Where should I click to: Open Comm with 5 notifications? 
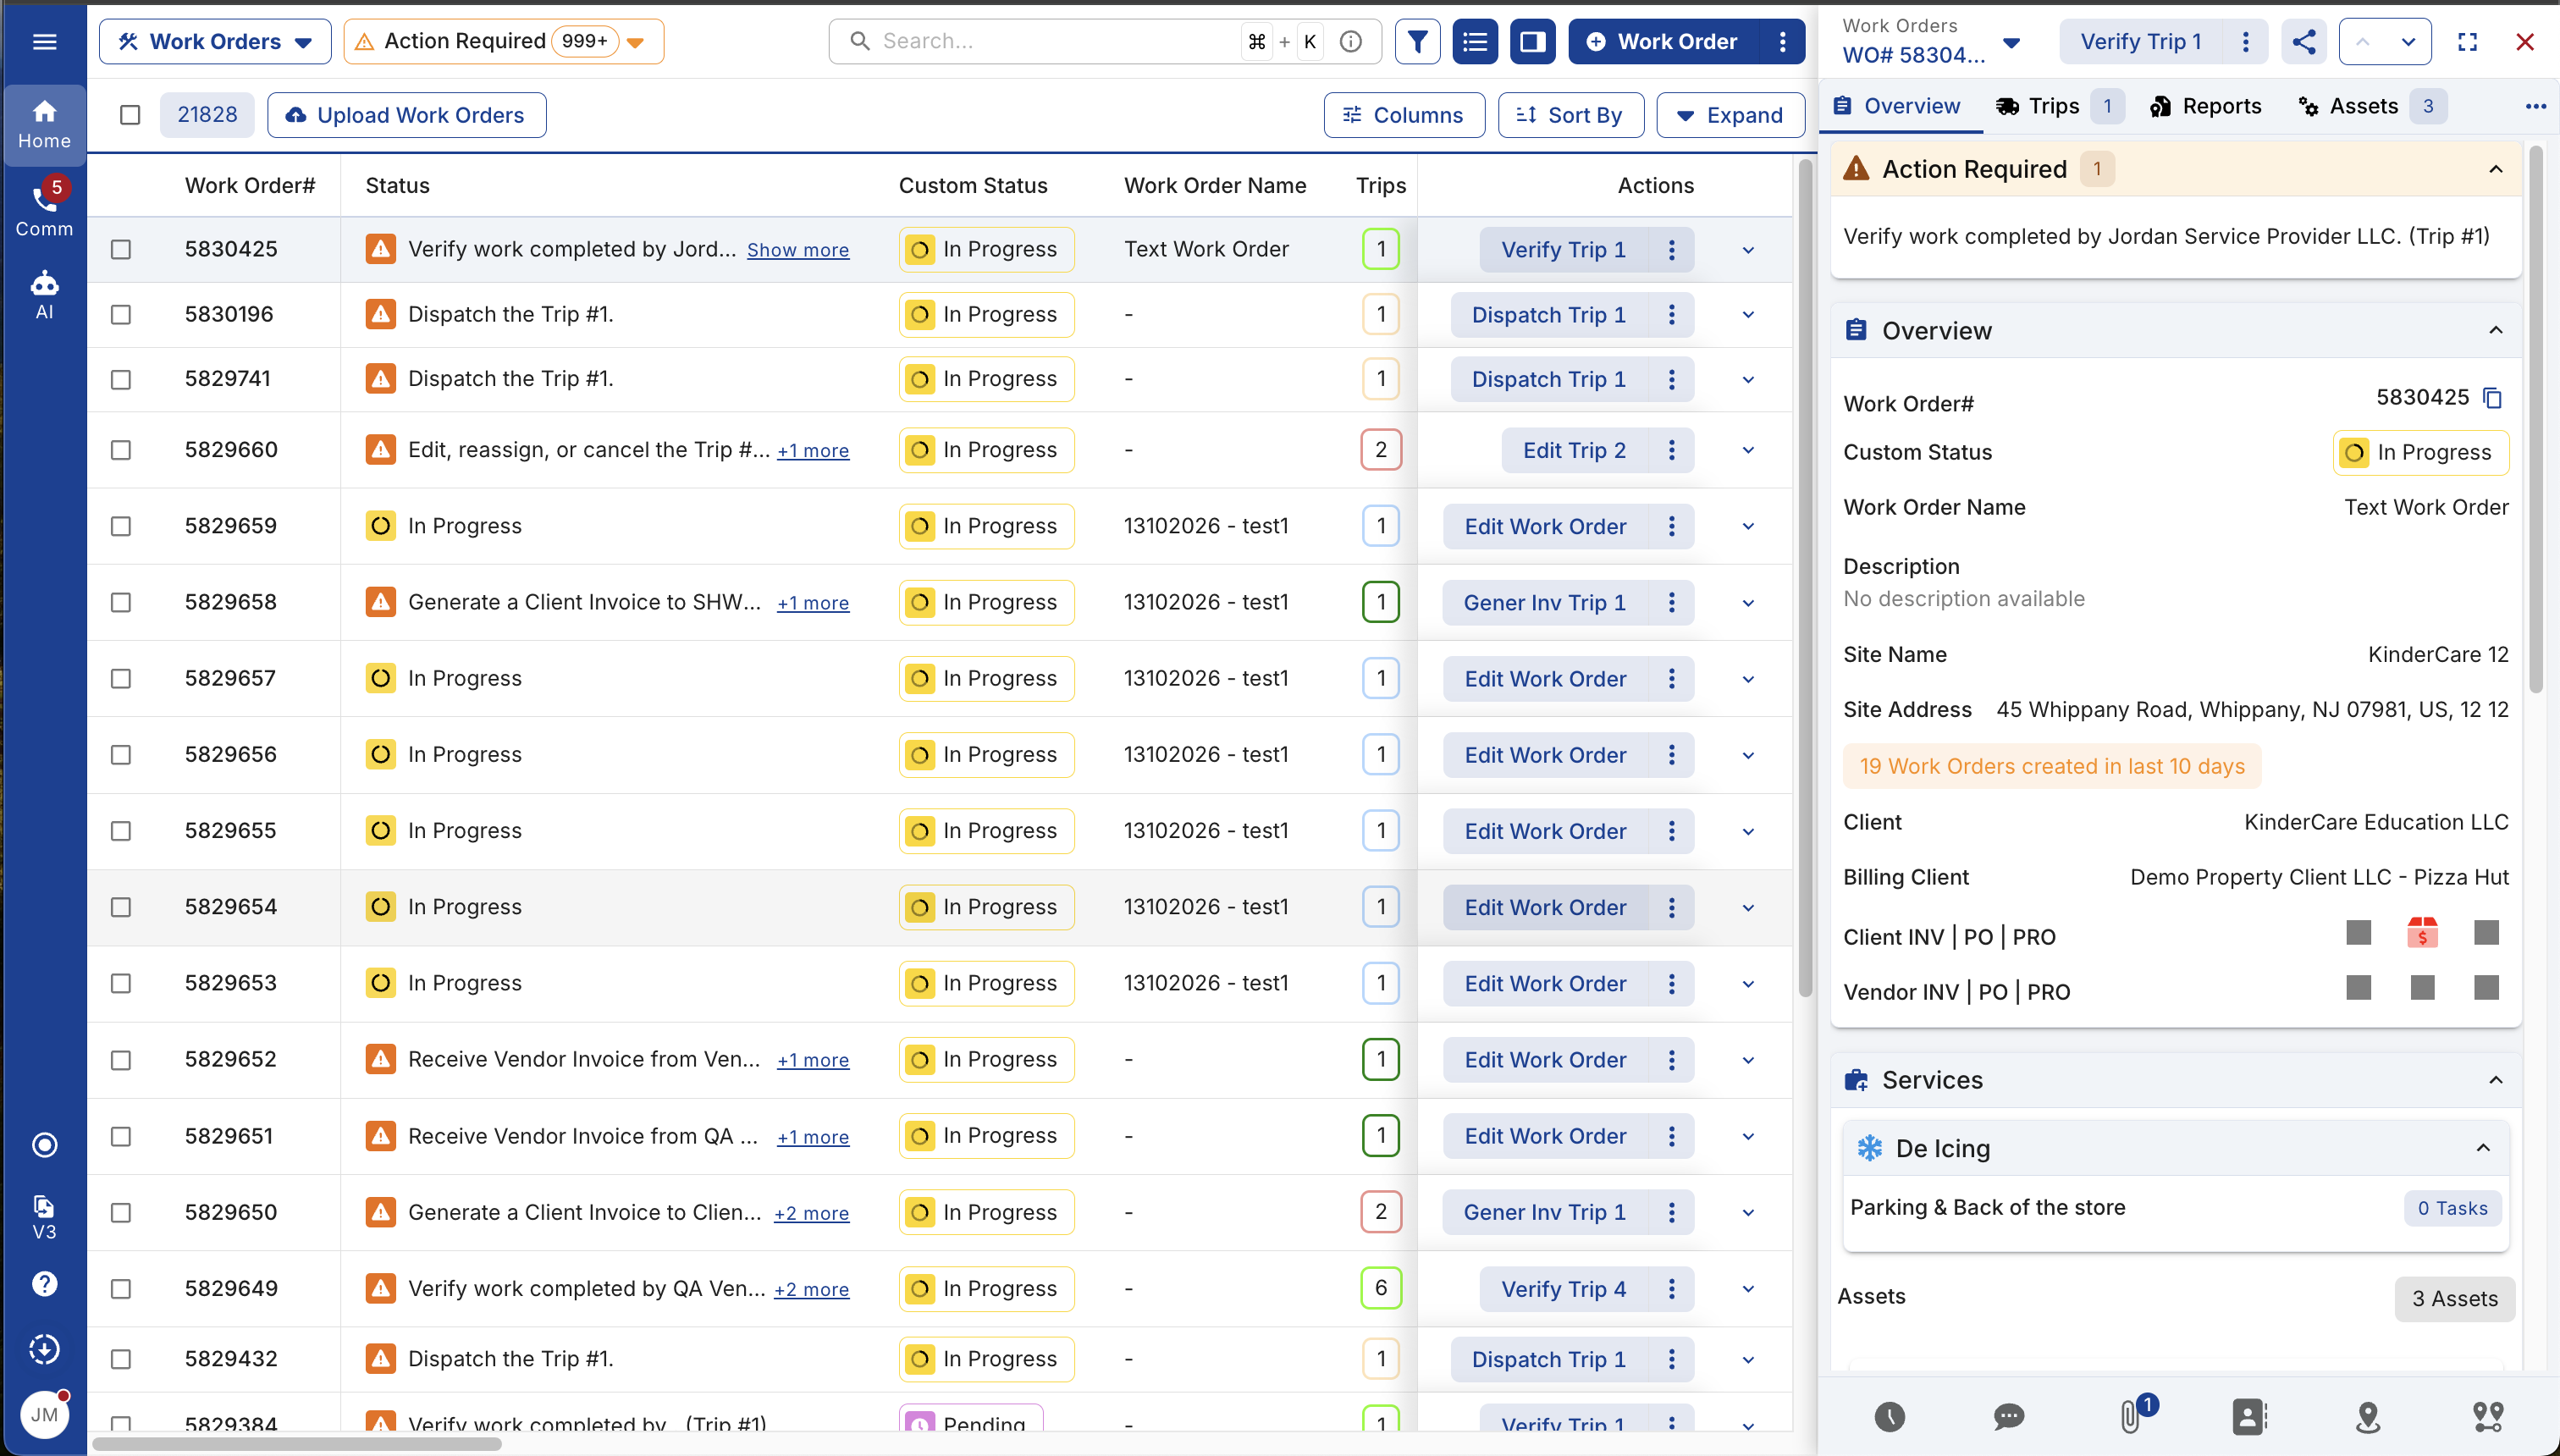tap(44, 209)
